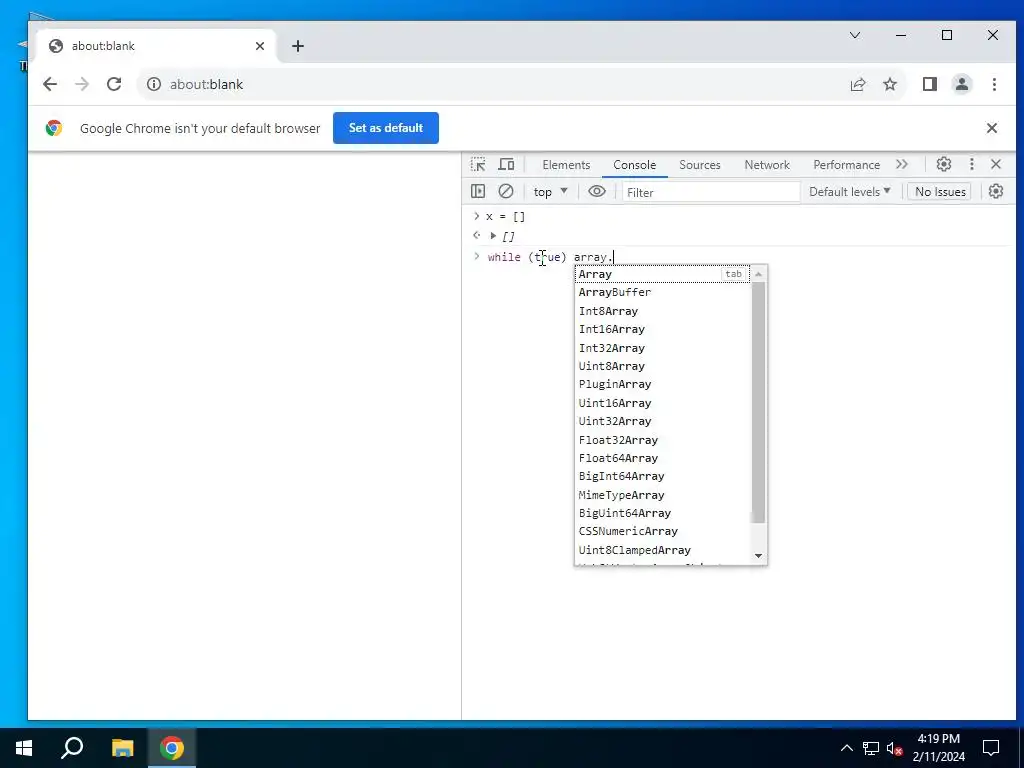Select Int16Array suggestion
Screen dimensions: 1024x768
pos(662,330)
